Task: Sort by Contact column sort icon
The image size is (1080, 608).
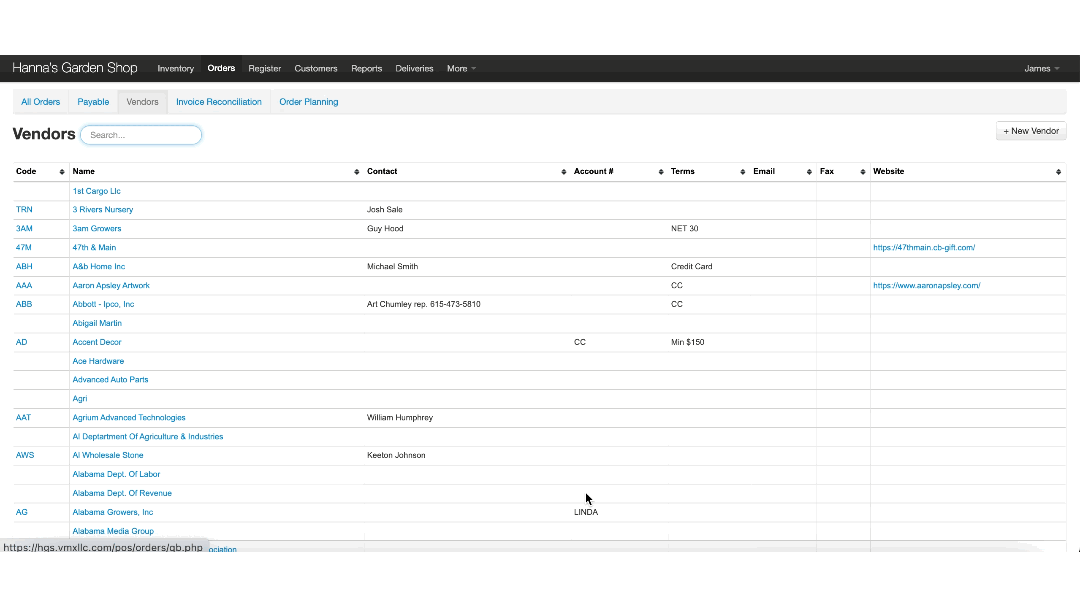Action: (563, 172)
